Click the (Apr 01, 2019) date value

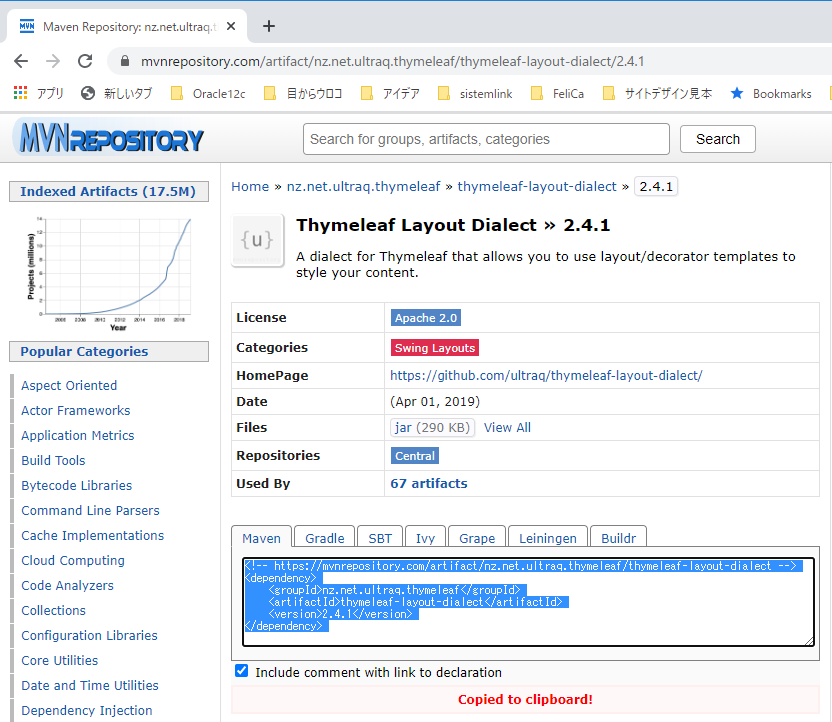click(x=435, y=402)
